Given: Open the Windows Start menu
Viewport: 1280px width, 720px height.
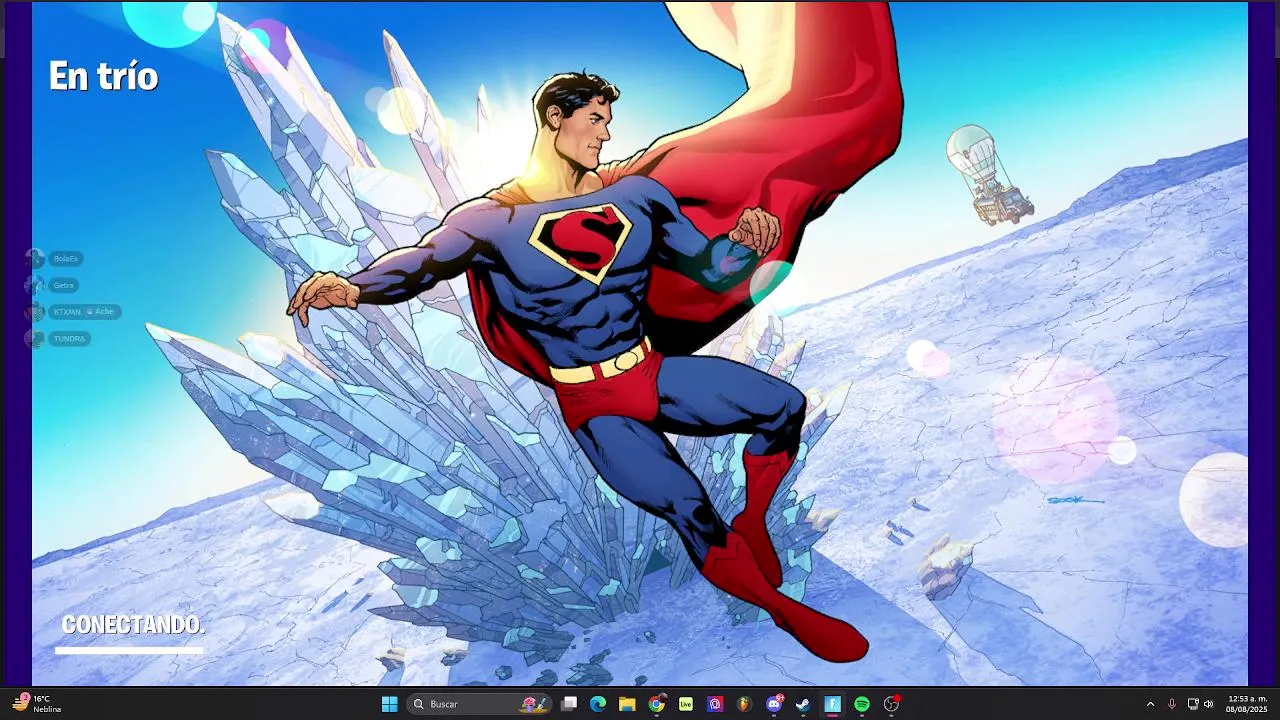Looking at the screenshot, I should pyautogui.click(x=390, y=704).
